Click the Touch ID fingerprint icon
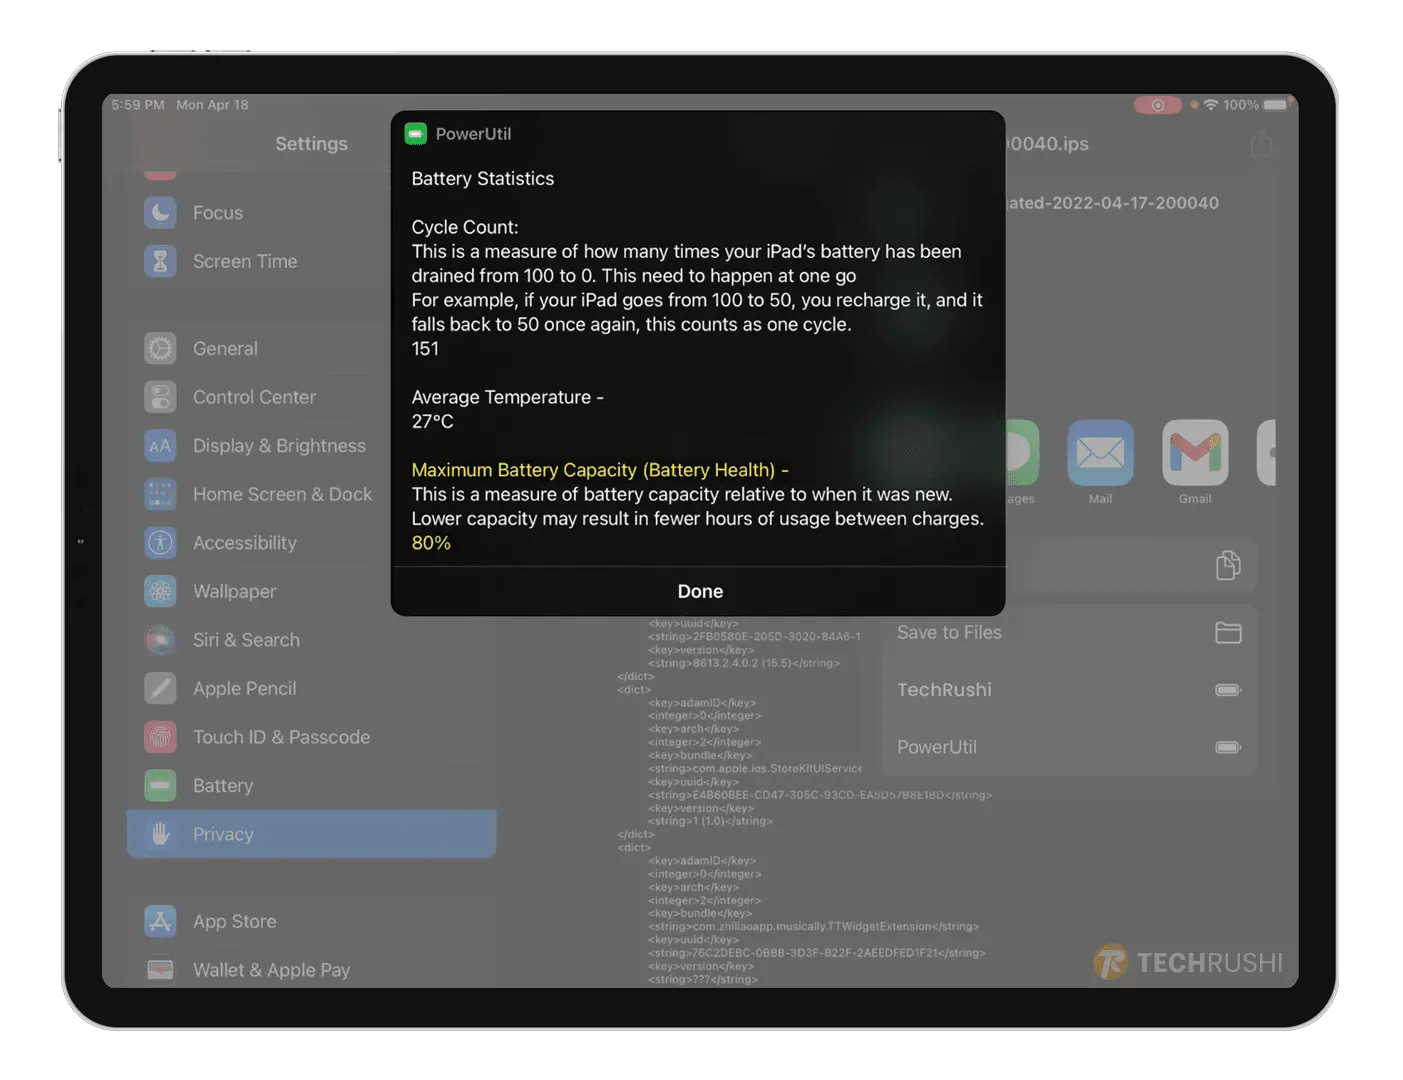The width and height of the screenshot is (1403, 1080). [x=160, y=737]
